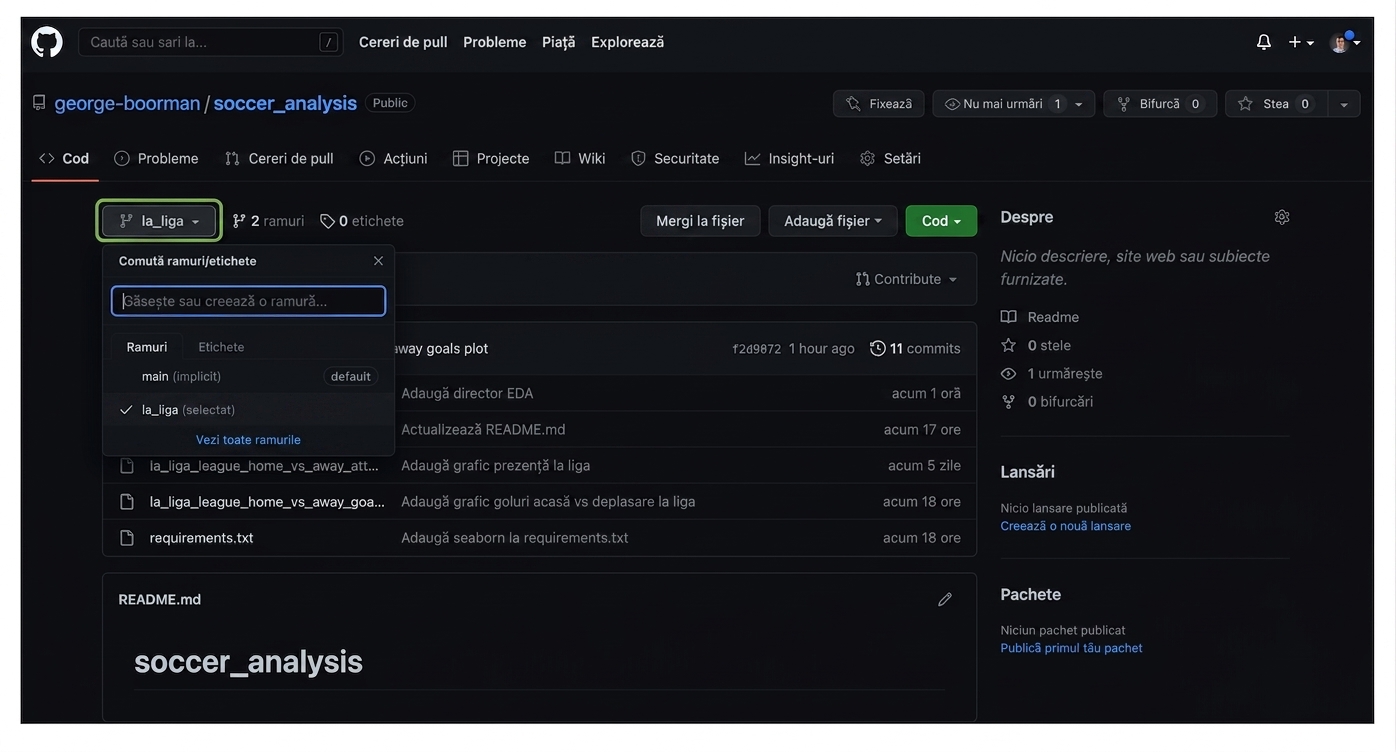Expand the watch options dropdown arrow

(1080, 104)
